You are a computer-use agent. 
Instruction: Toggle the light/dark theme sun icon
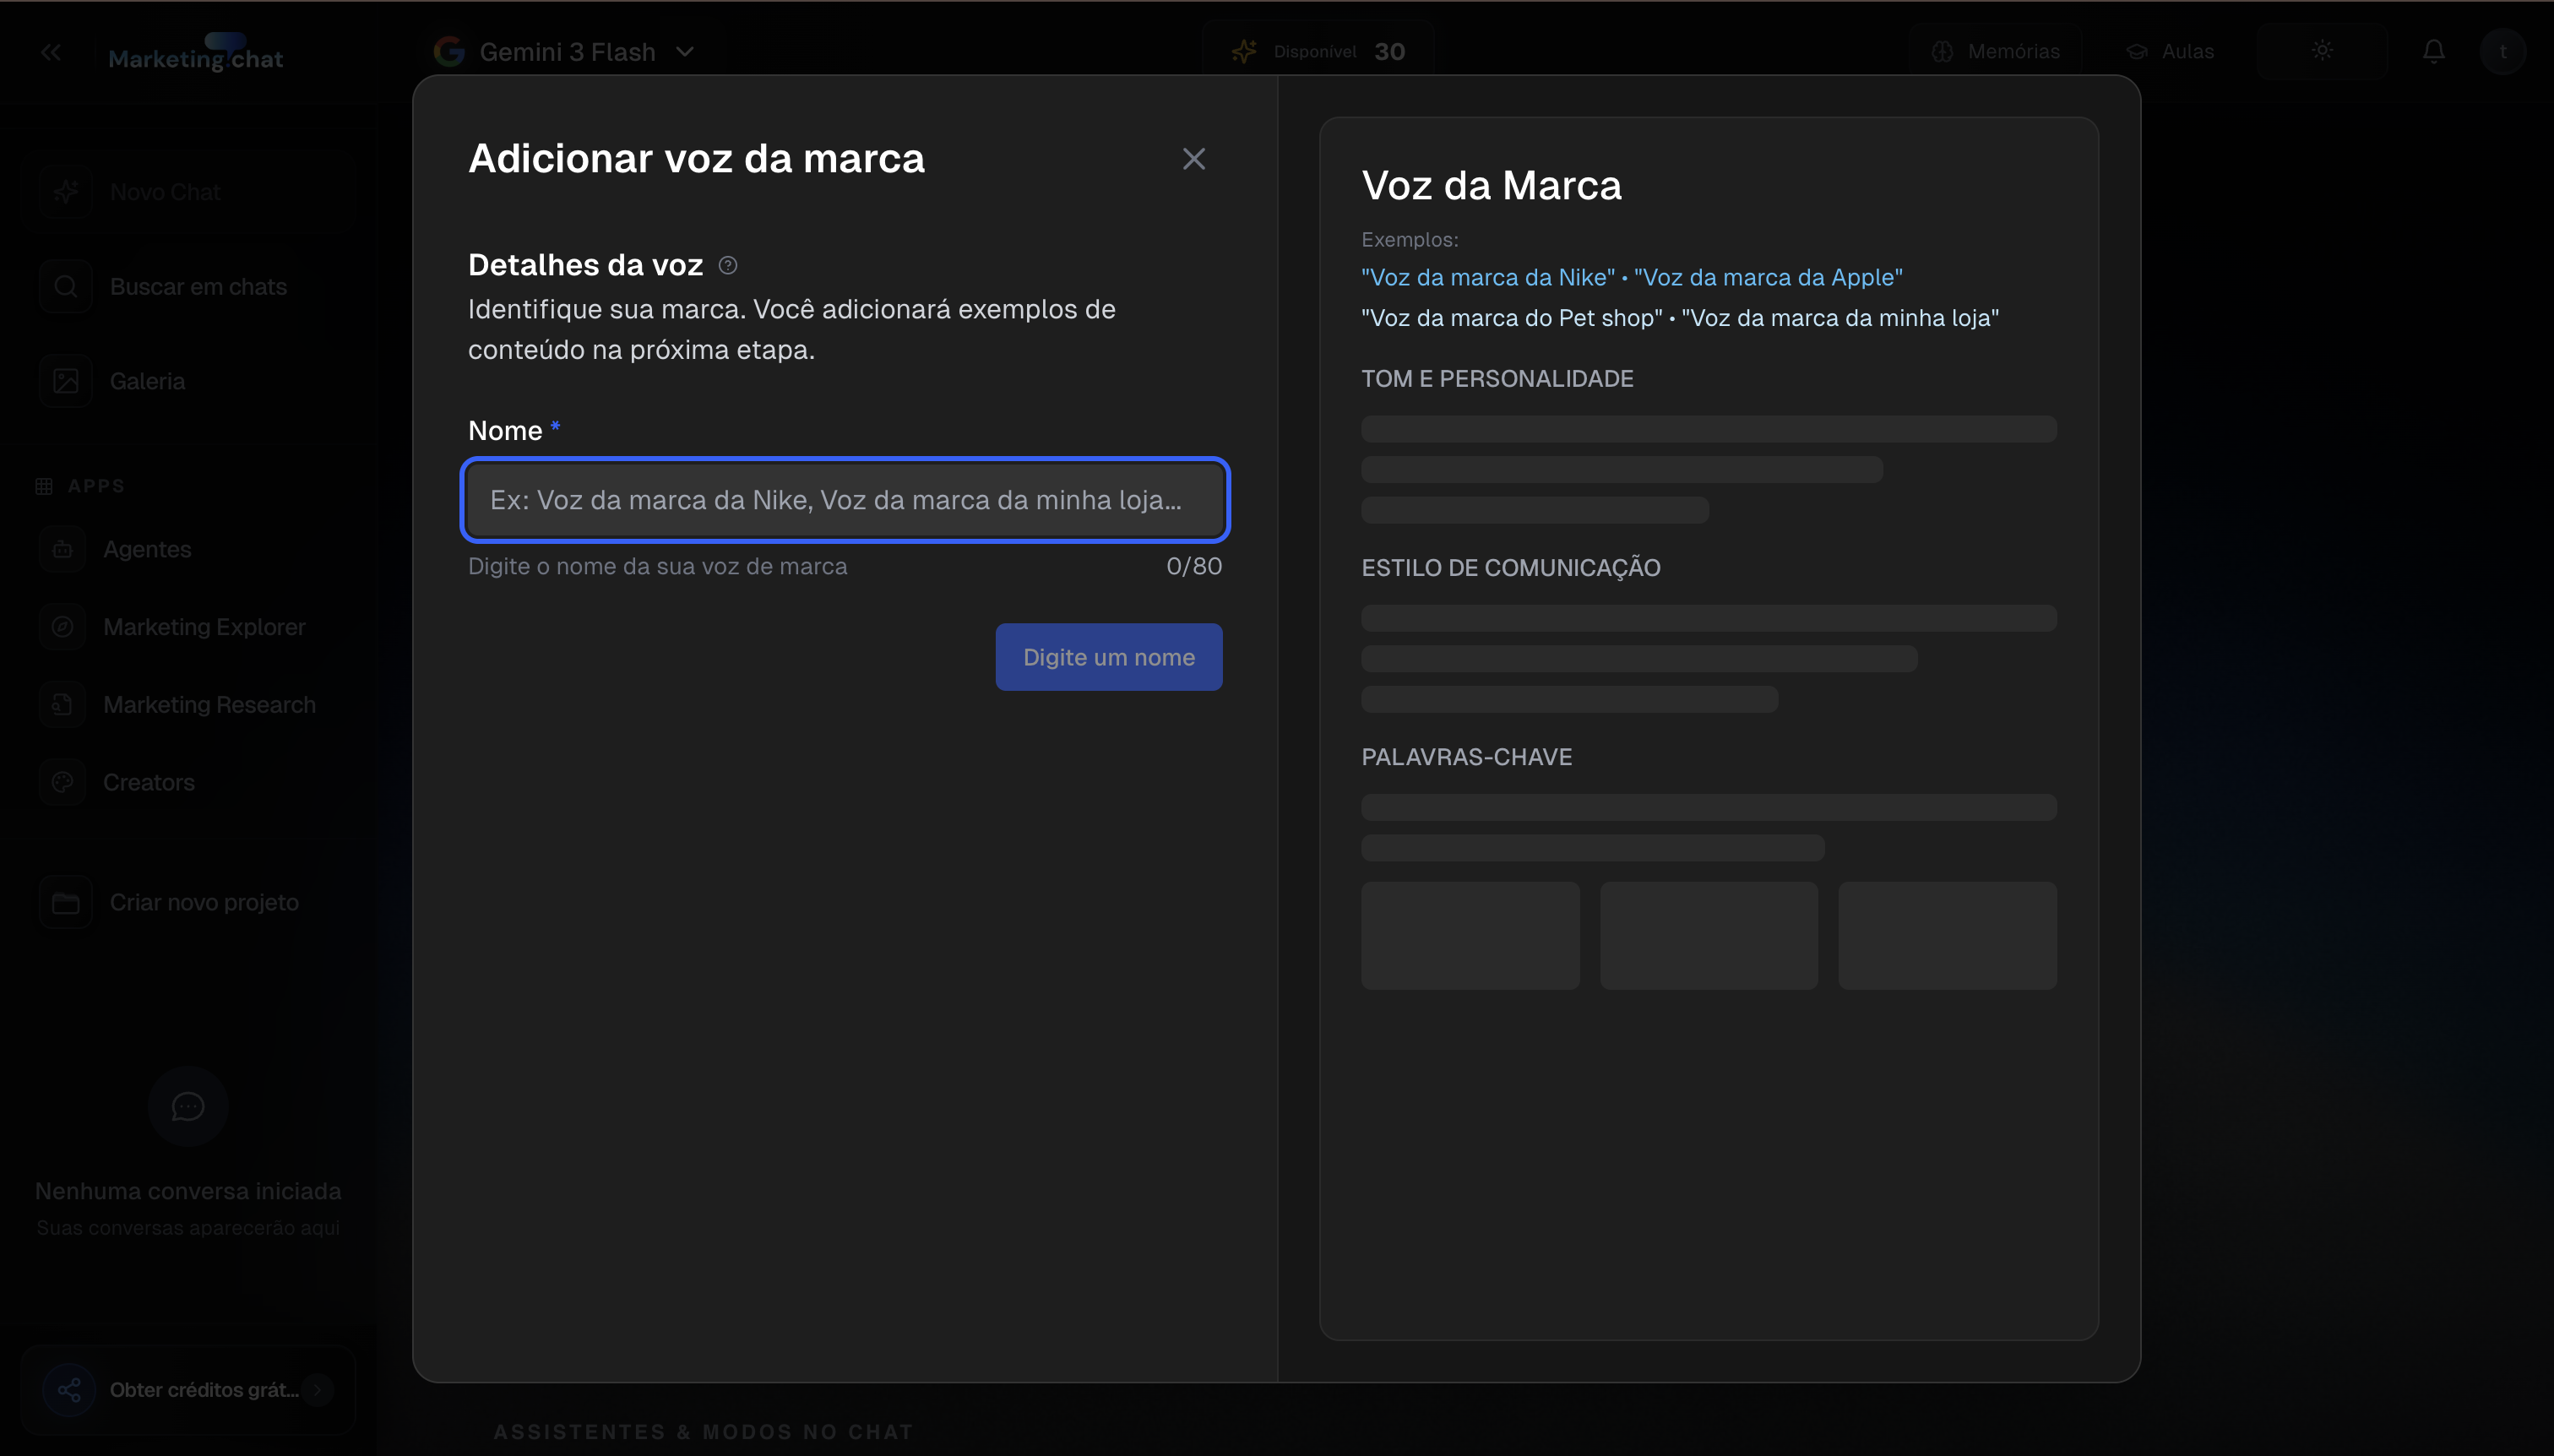[x=2322, y=51]
